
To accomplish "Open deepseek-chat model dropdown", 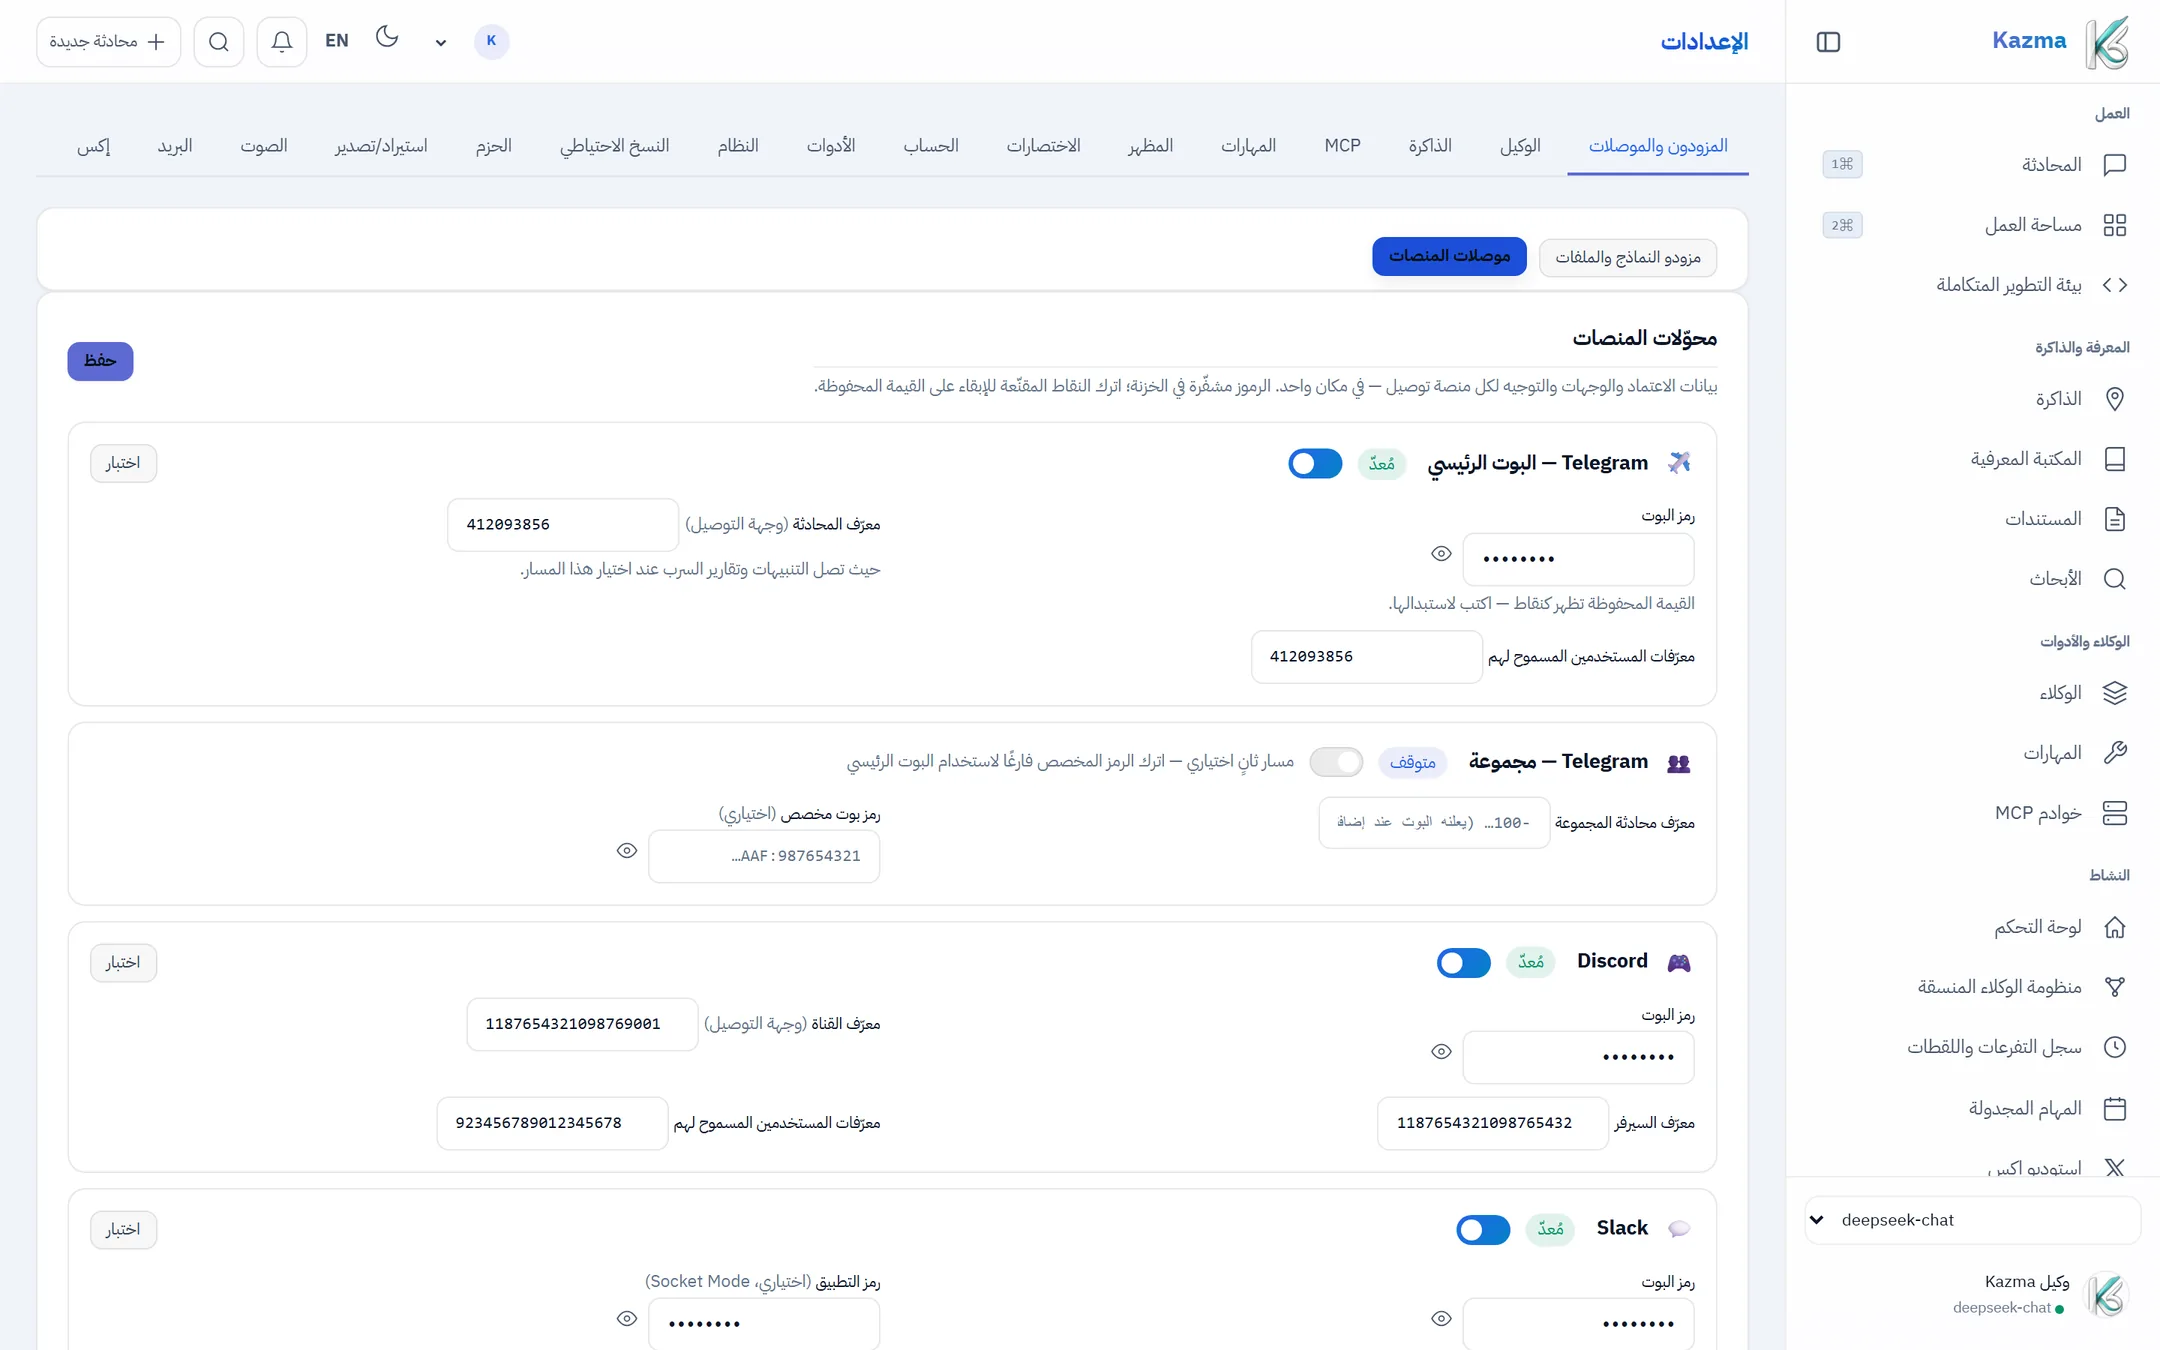I will coord(1972,1220).
